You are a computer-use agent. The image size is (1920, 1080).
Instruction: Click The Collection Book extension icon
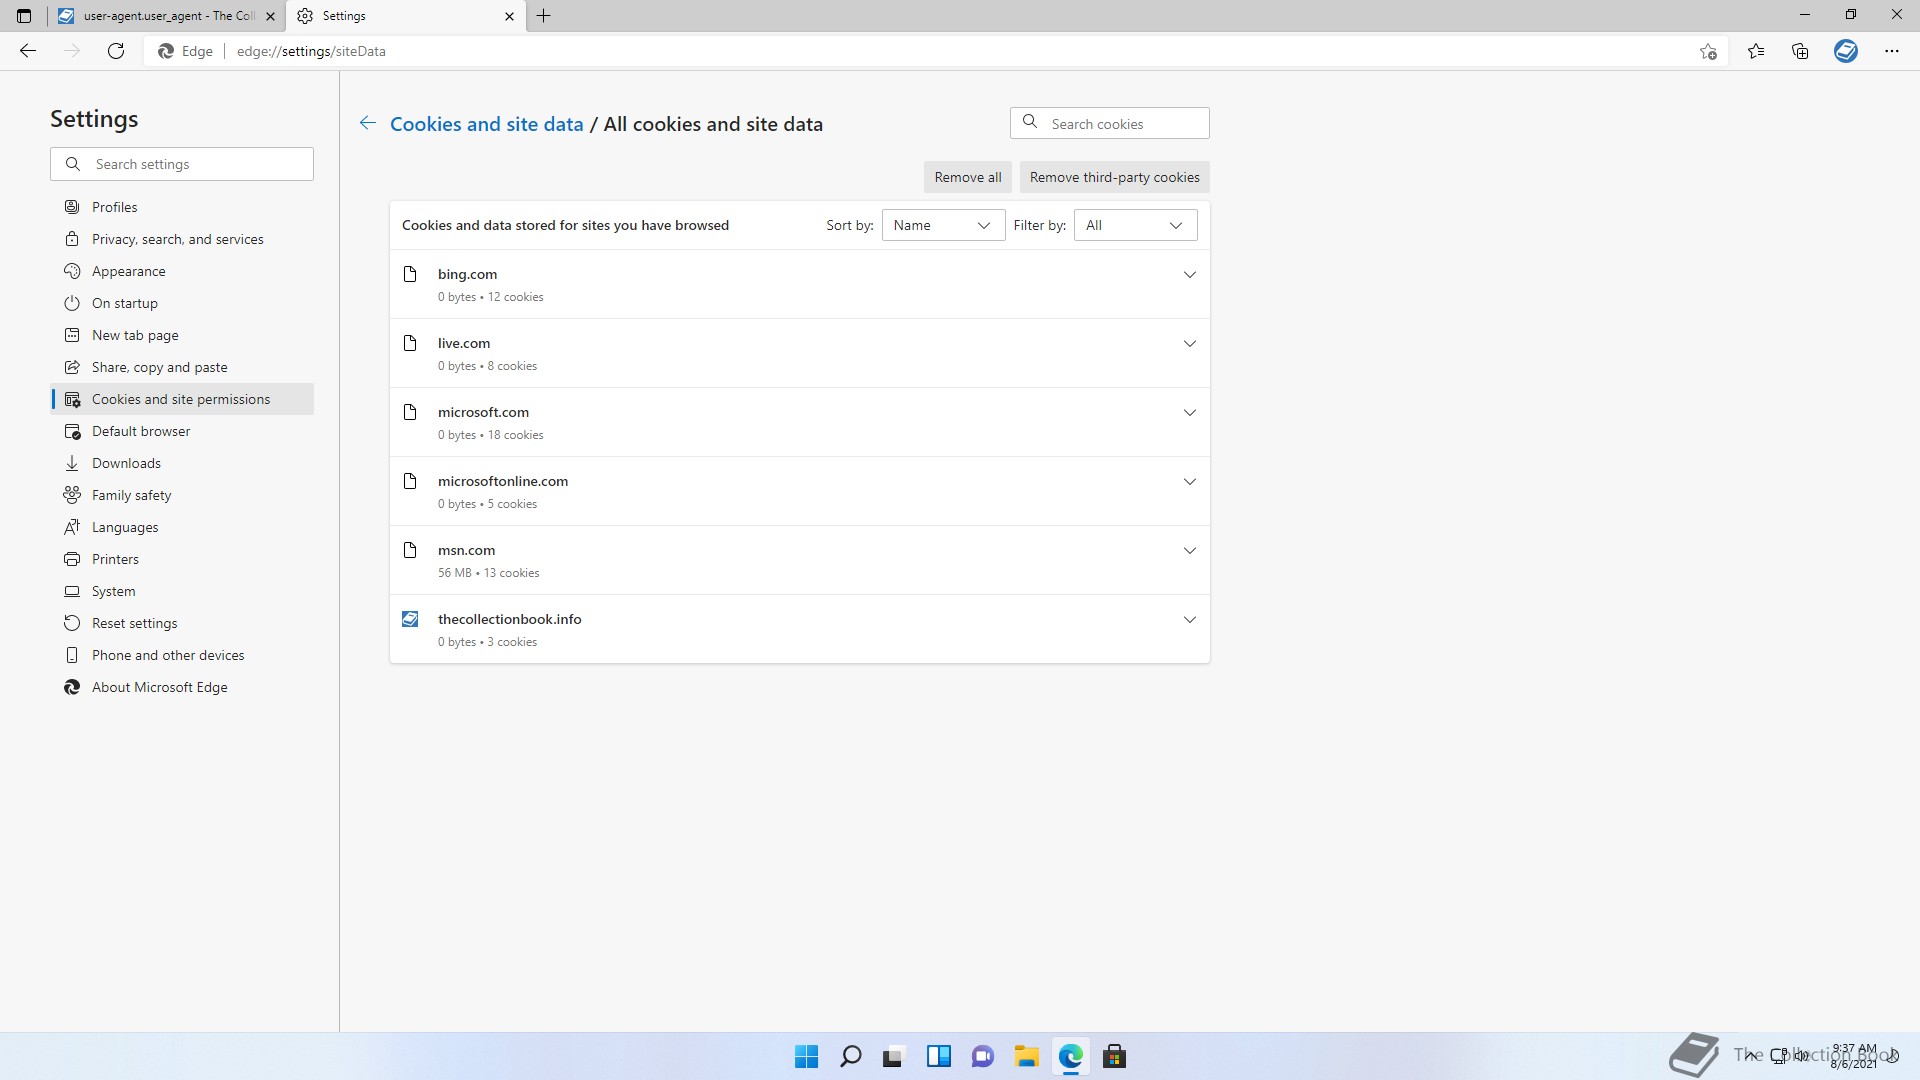pyautogui.click(x=1846, y=51)
